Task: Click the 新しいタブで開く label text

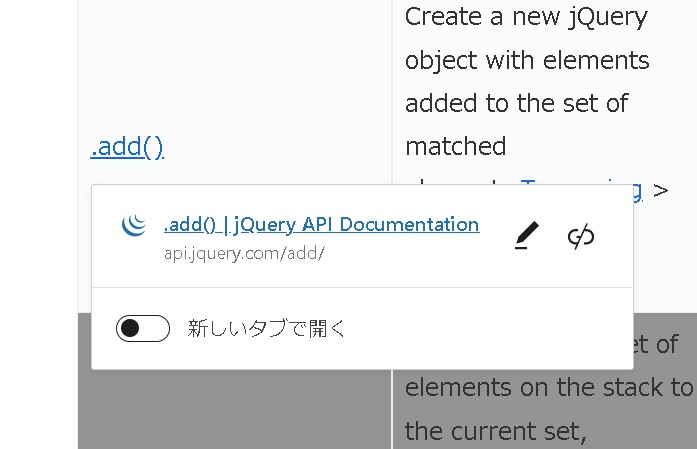Action: click(x=266, y=328)
